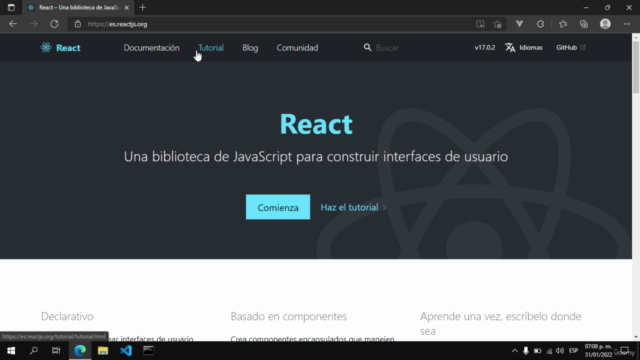Open the Comunidad navigation item
The width and height of the screenshot is (640, 360).
(297, 47)
